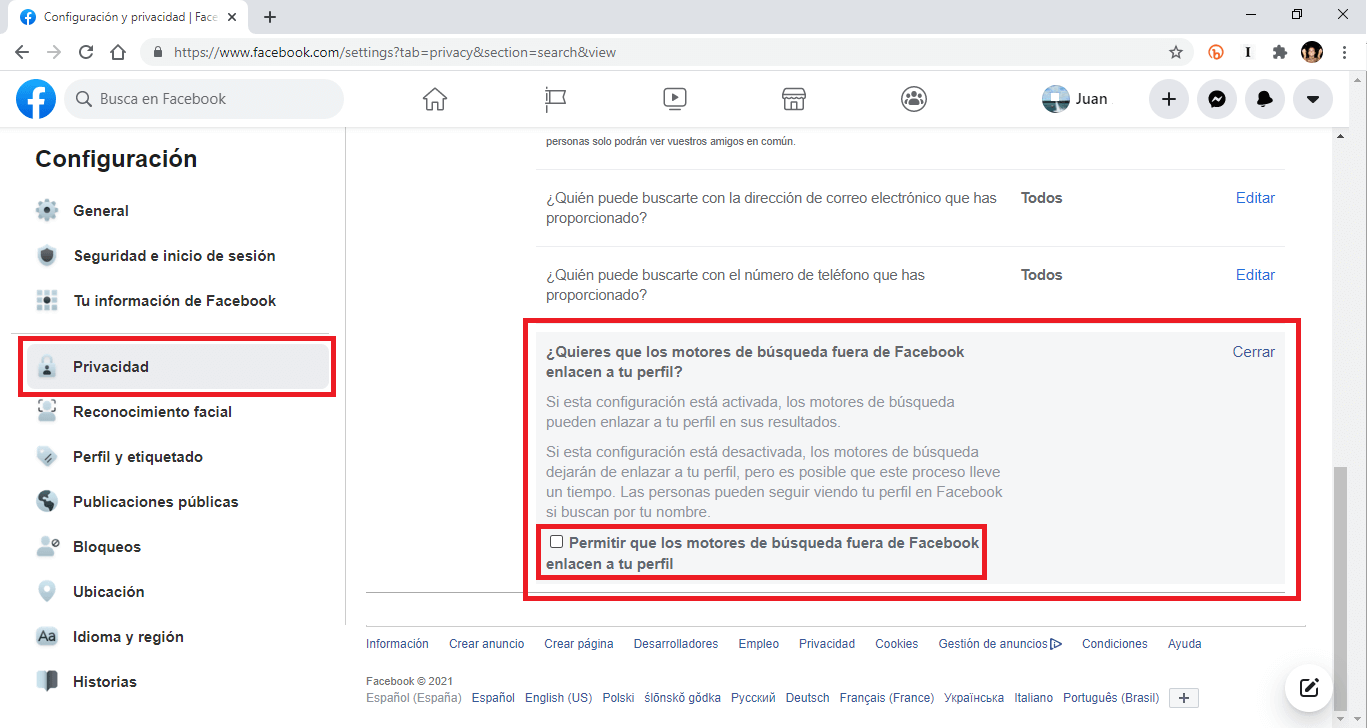Viewport: 1367px width, 728px height.
Task: Open the Ayuda footer link
Action: coord(1185,644)
